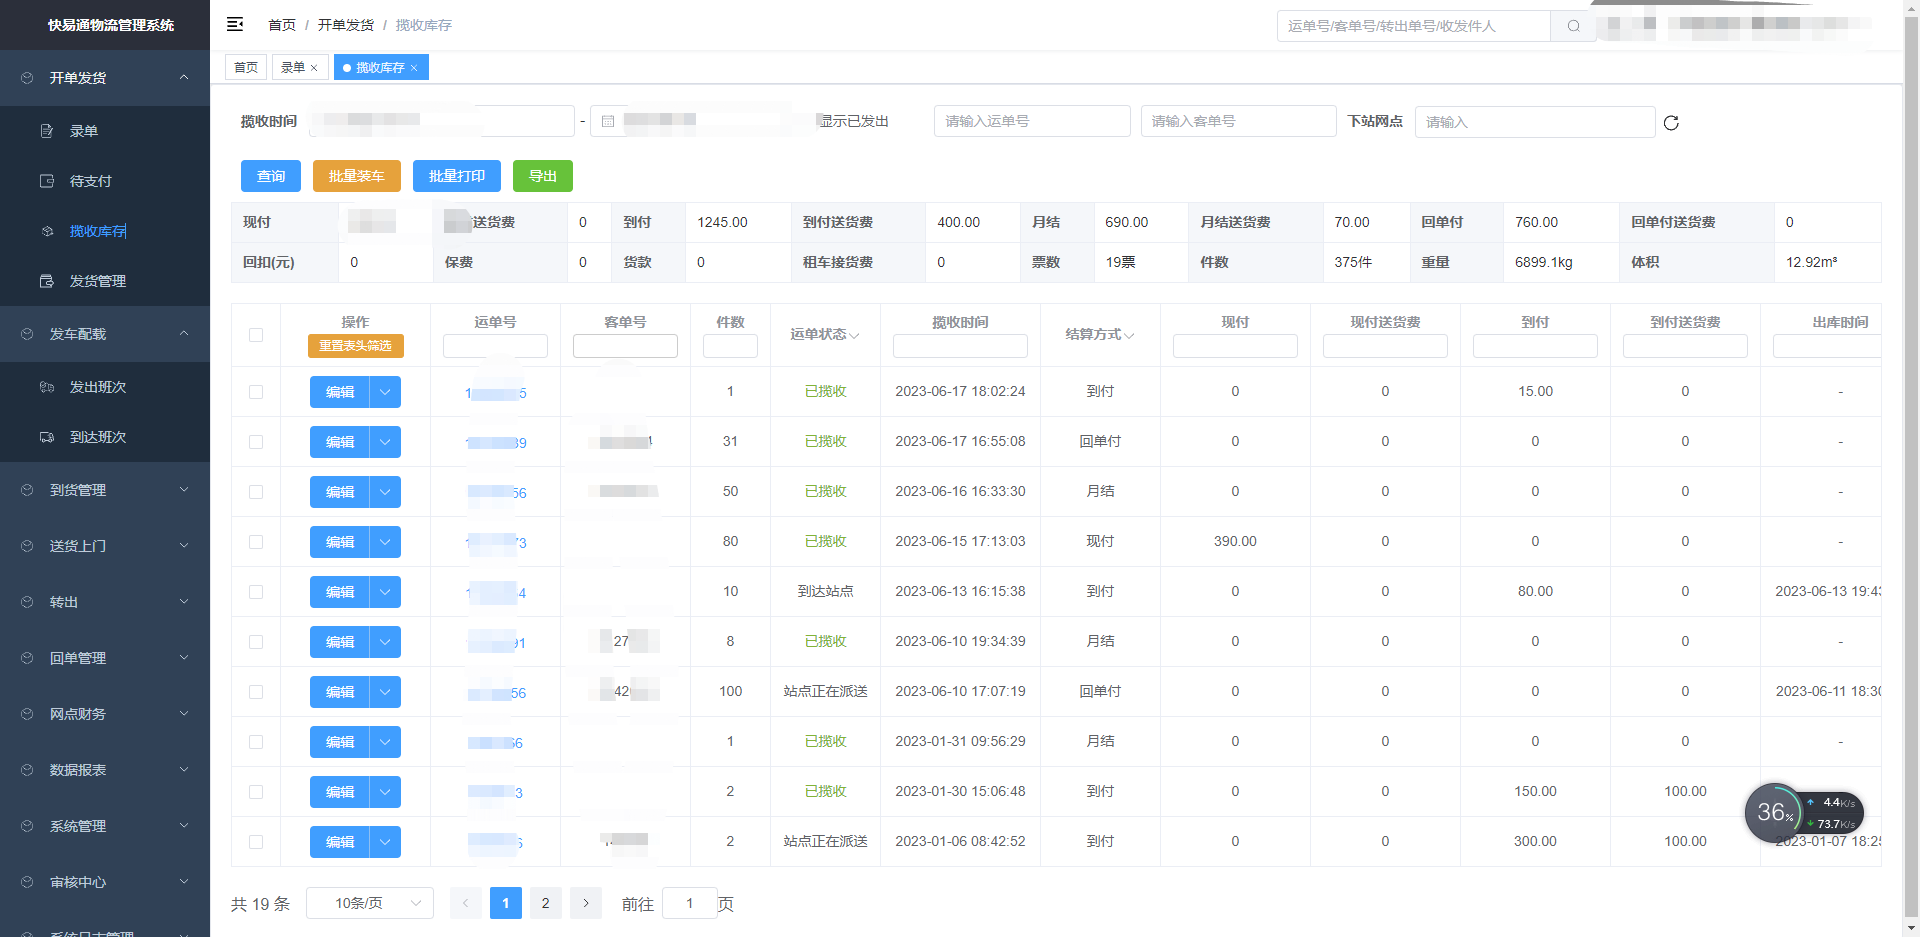This screenshot has width=1920, height=937.
Task: Open edit dropdown arrow for 2023-06-17 18:02:24 row
Action: [385, 392]
